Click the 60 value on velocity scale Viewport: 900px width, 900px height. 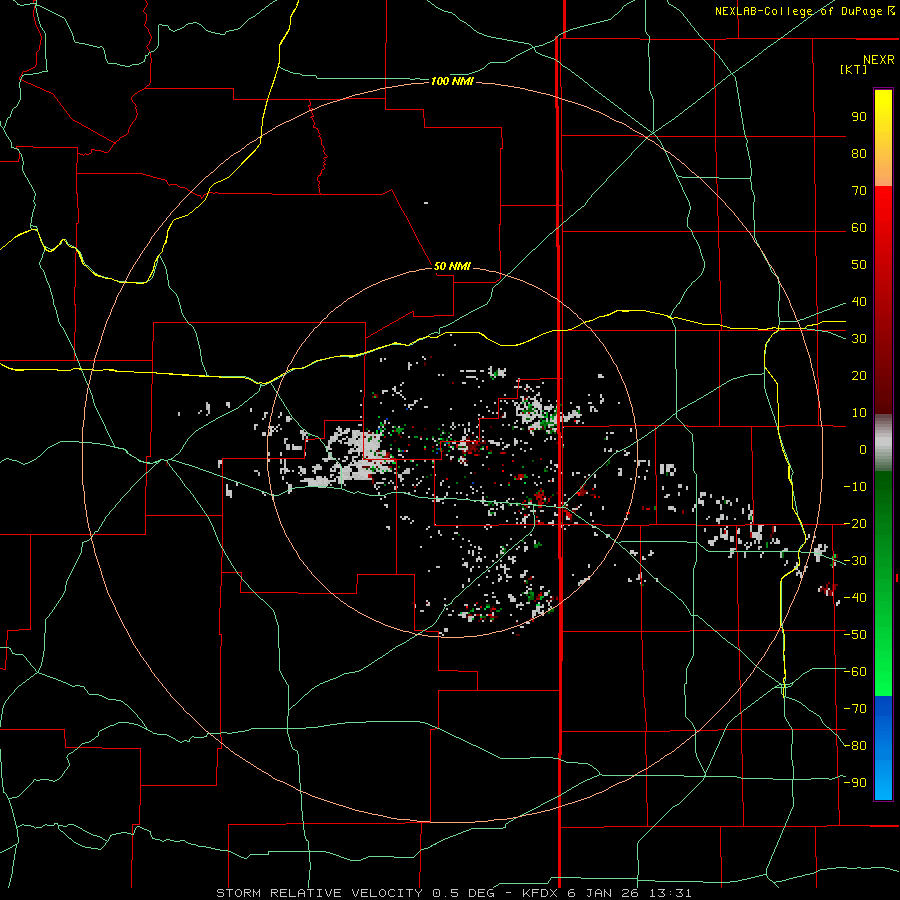pyautogui.click(x=859, y=227)
